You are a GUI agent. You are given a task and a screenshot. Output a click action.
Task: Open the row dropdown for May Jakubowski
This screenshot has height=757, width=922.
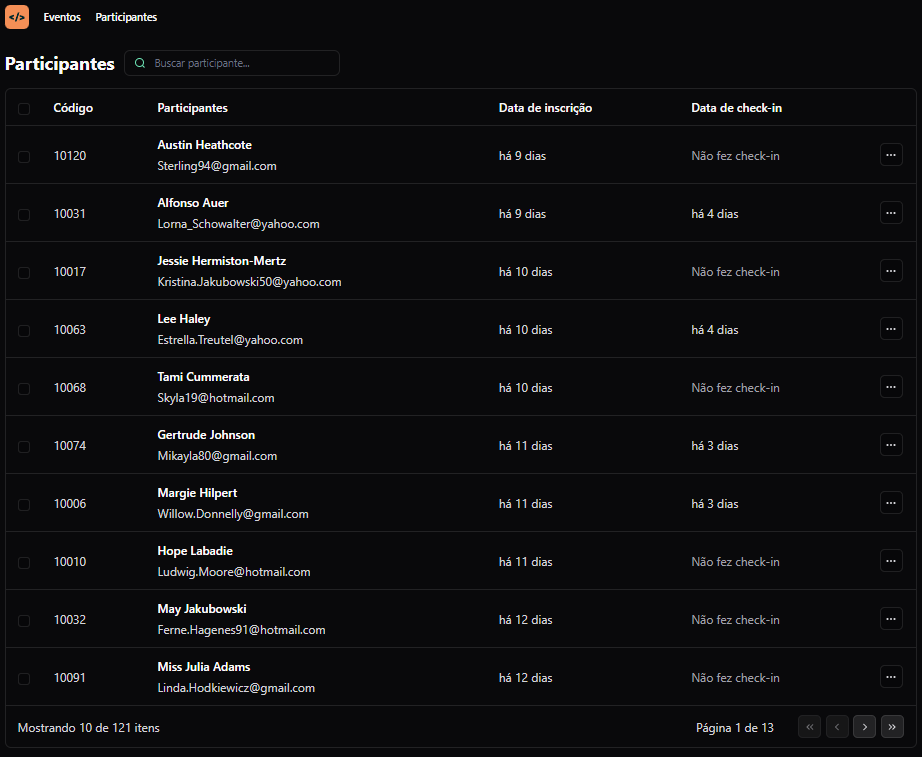pos(891,618)
